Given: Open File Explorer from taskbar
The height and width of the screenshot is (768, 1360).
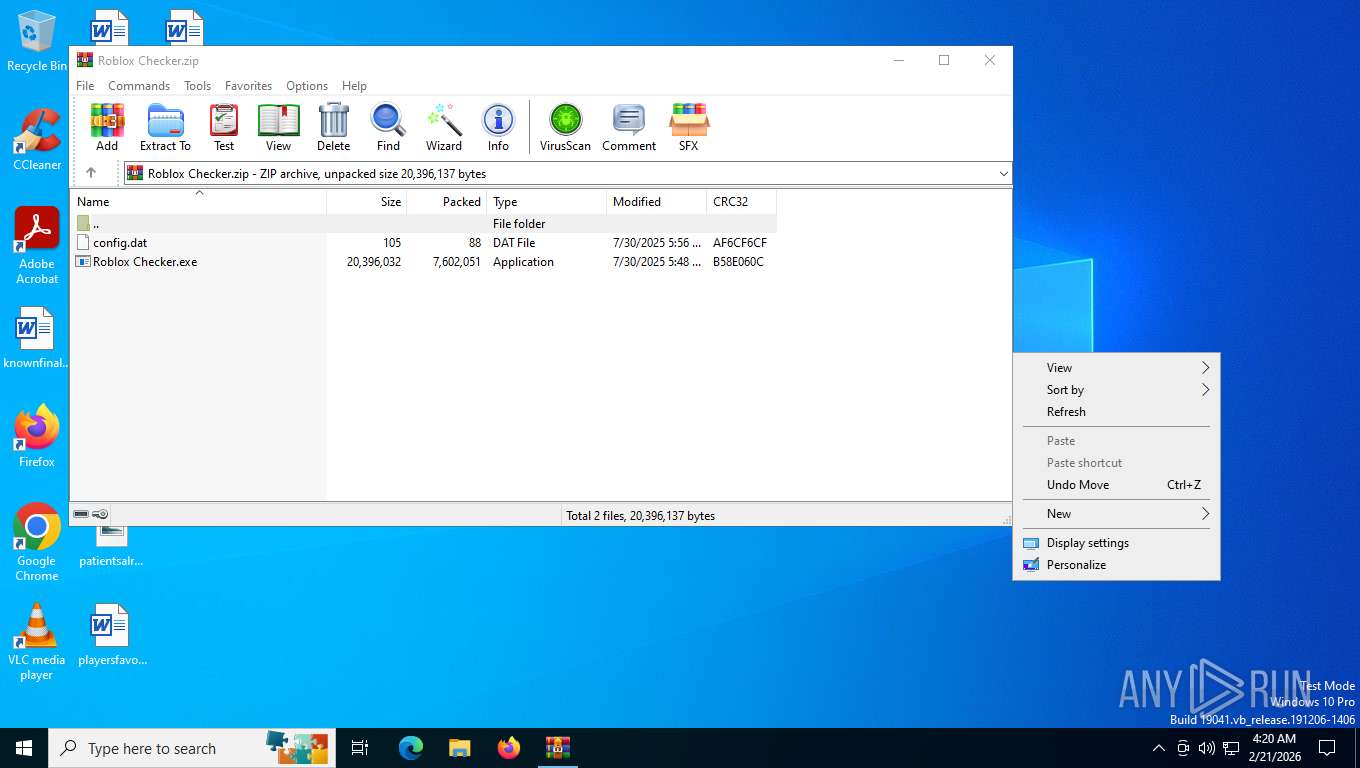Looking at the screenshot, I should [x=460, y=748].
